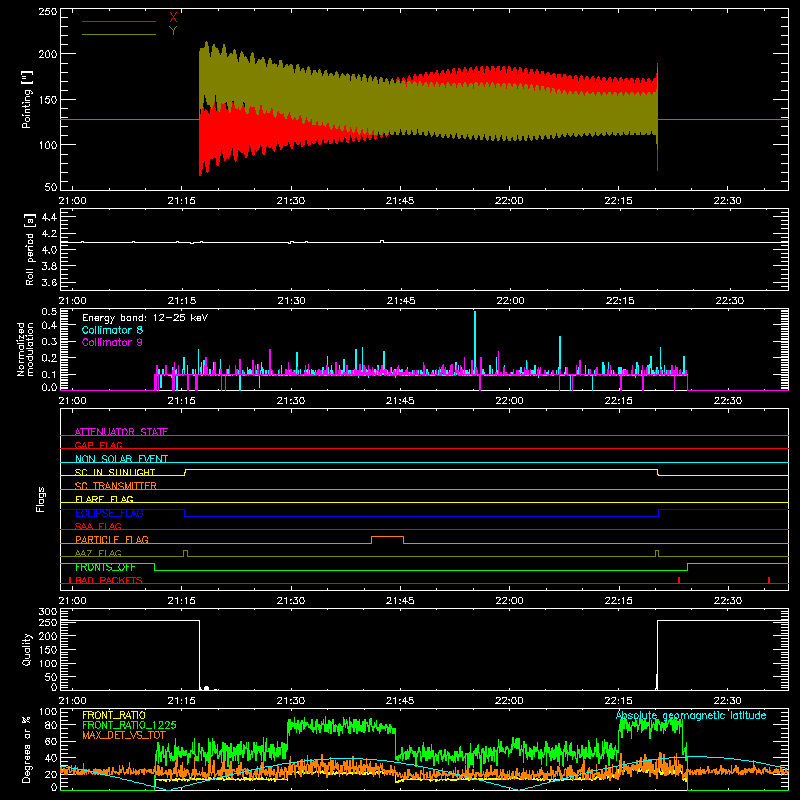Click the 250 tick on the Pointing axis
This screenshot has height=800, width=800.
pyautogui.click(x=48, y=12)
